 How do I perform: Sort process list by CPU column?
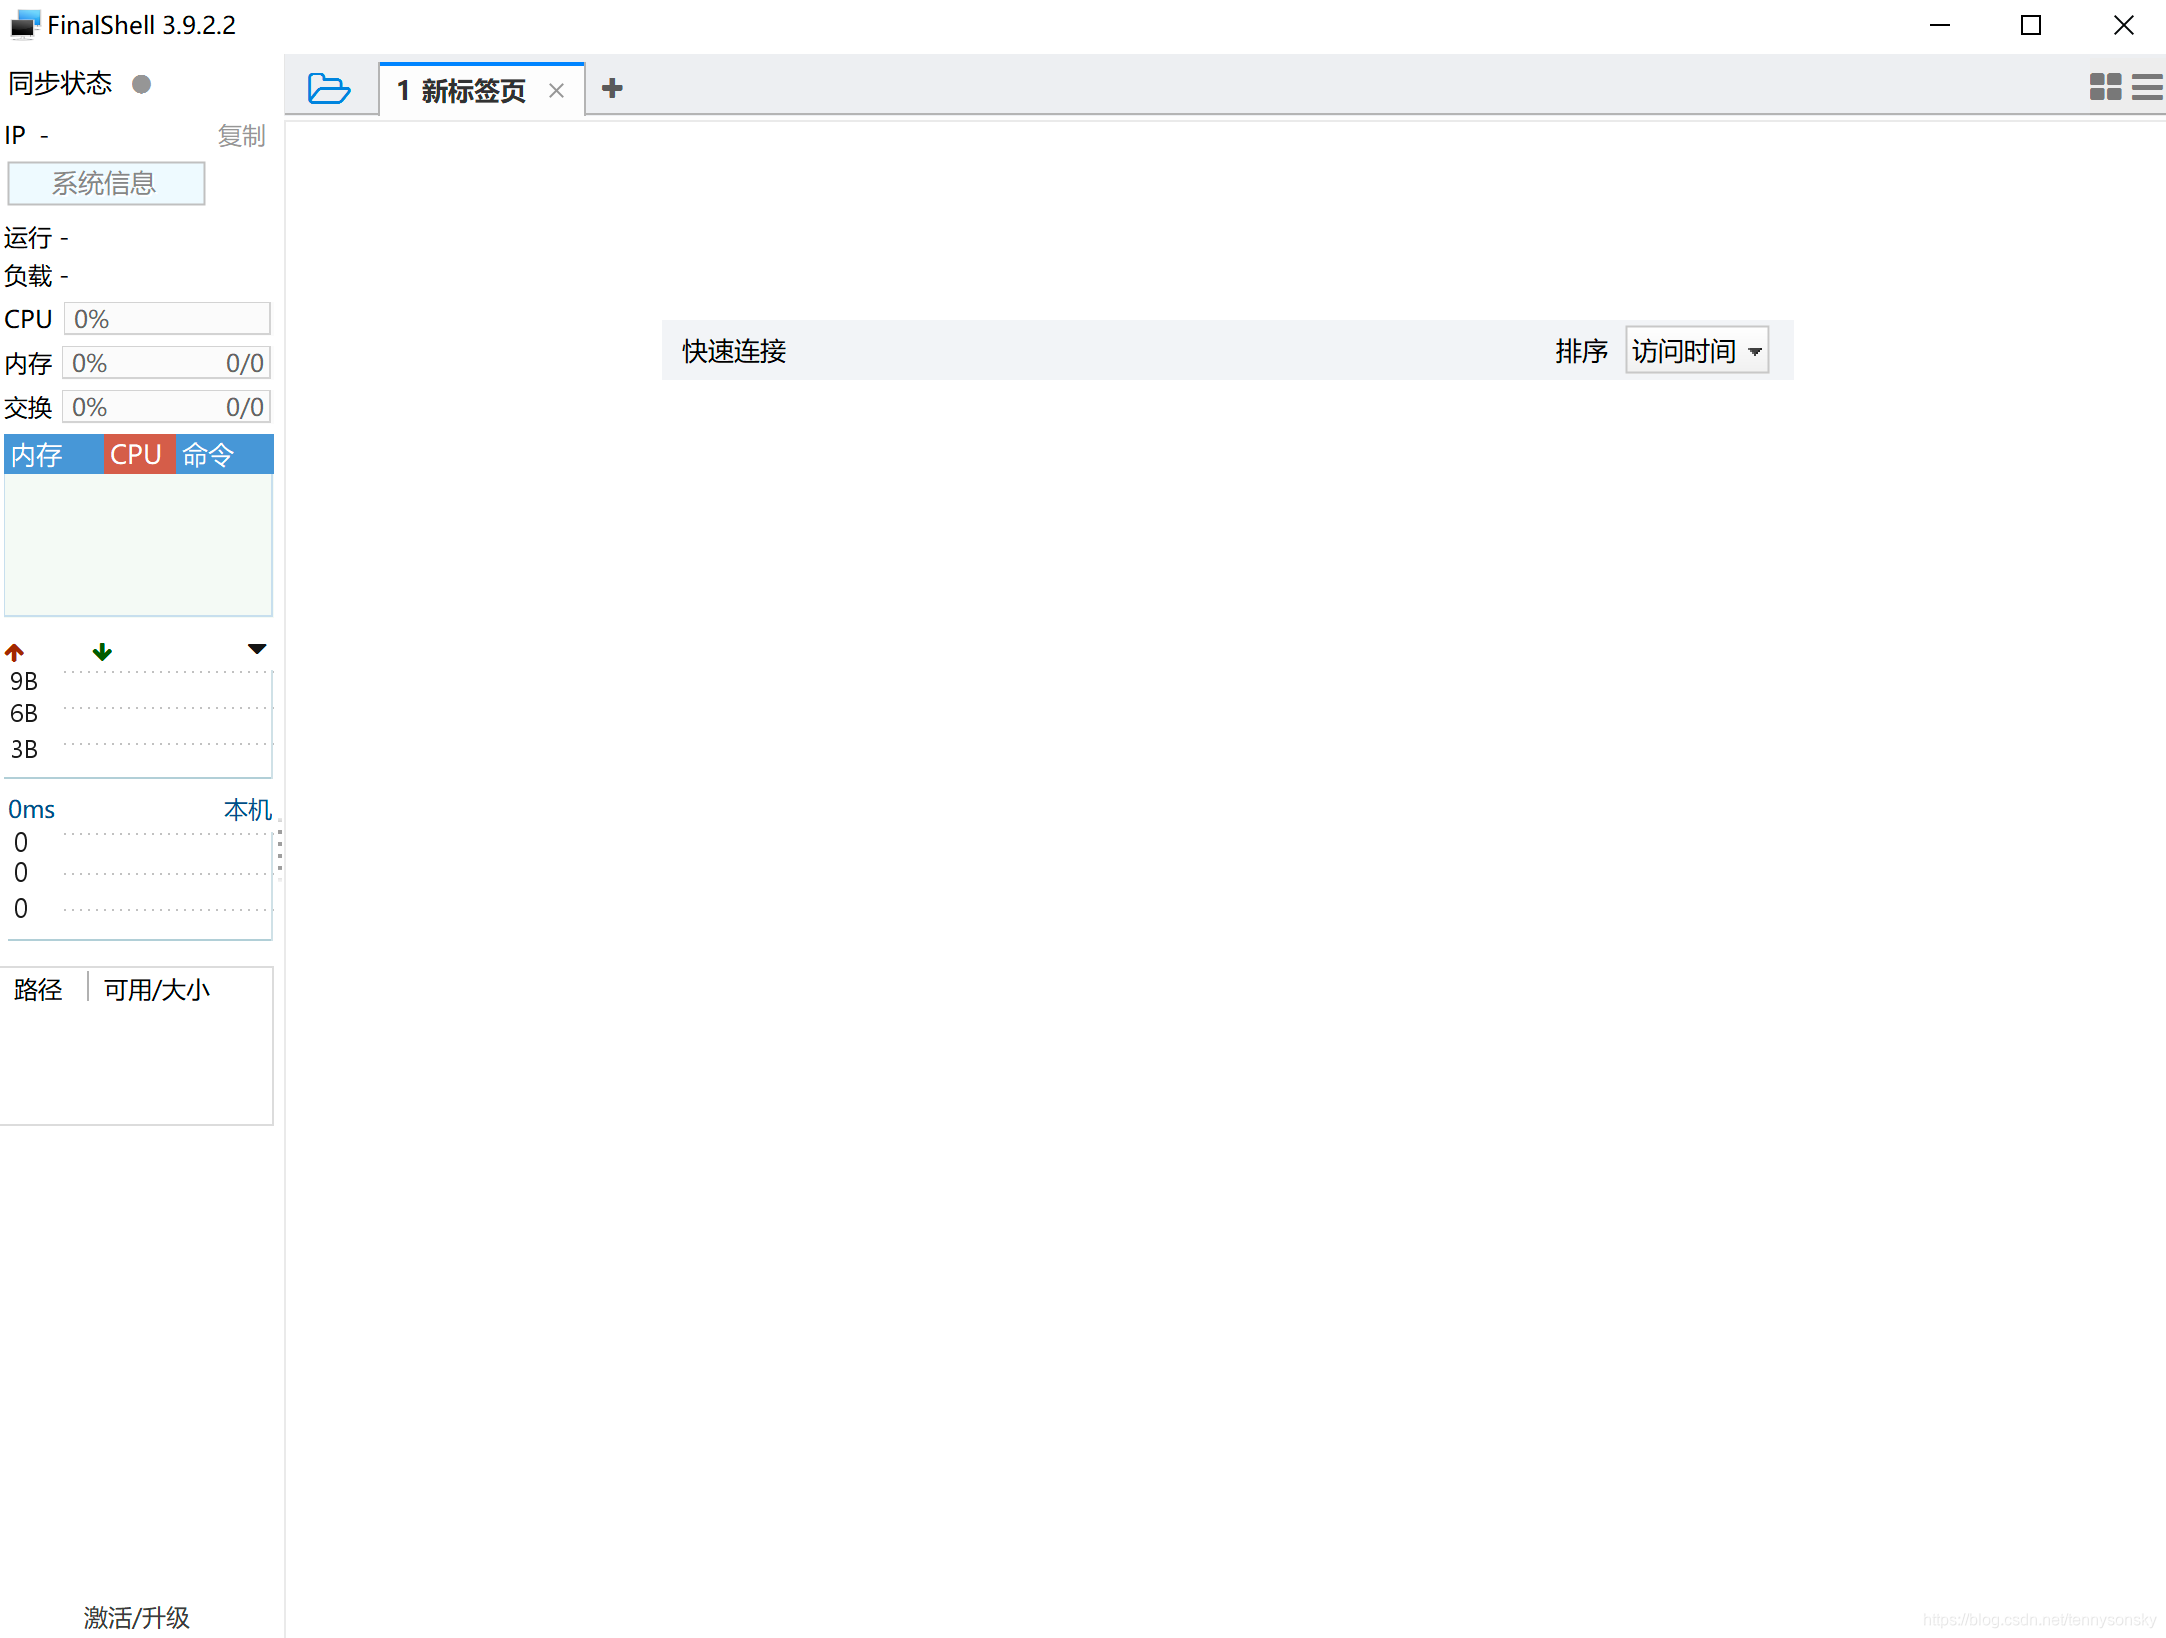[x=136, y=455]
